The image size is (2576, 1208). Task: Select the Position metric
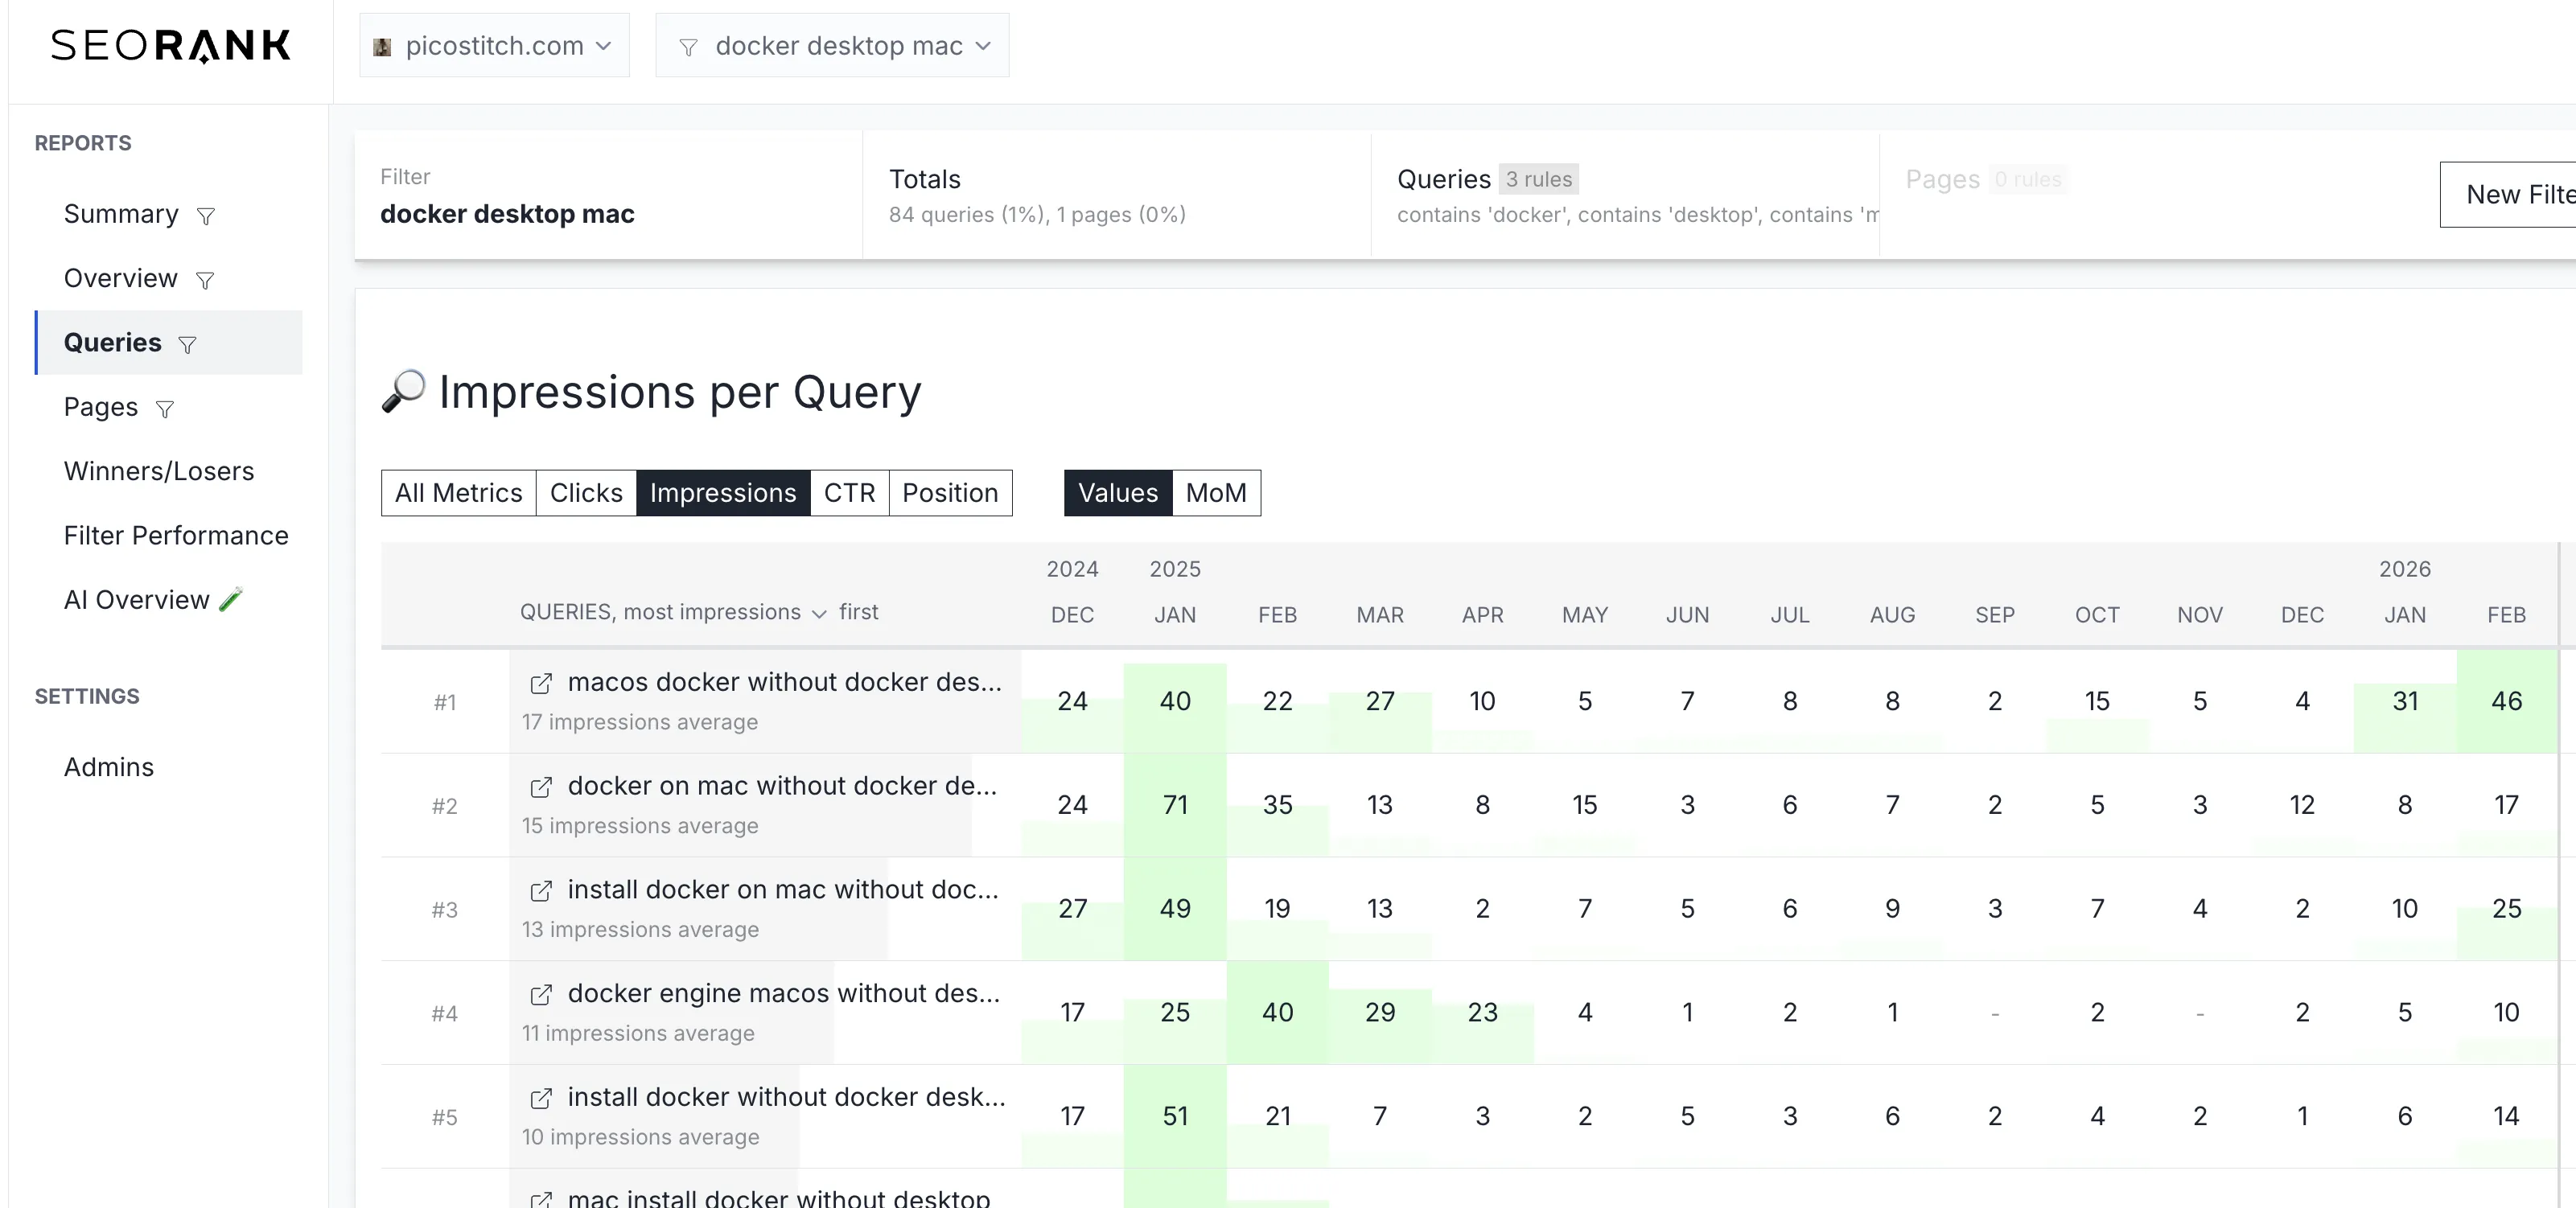point(949,493)
